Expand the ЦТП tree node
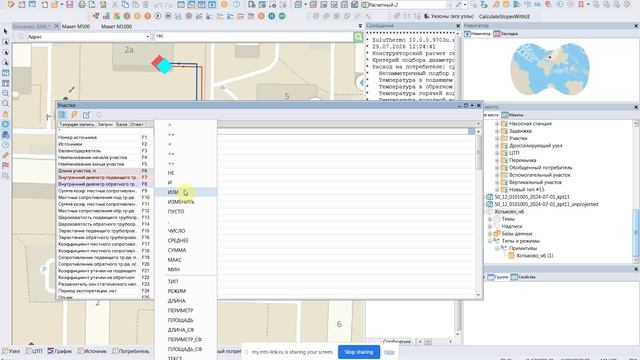 click(x=497, y=153)
